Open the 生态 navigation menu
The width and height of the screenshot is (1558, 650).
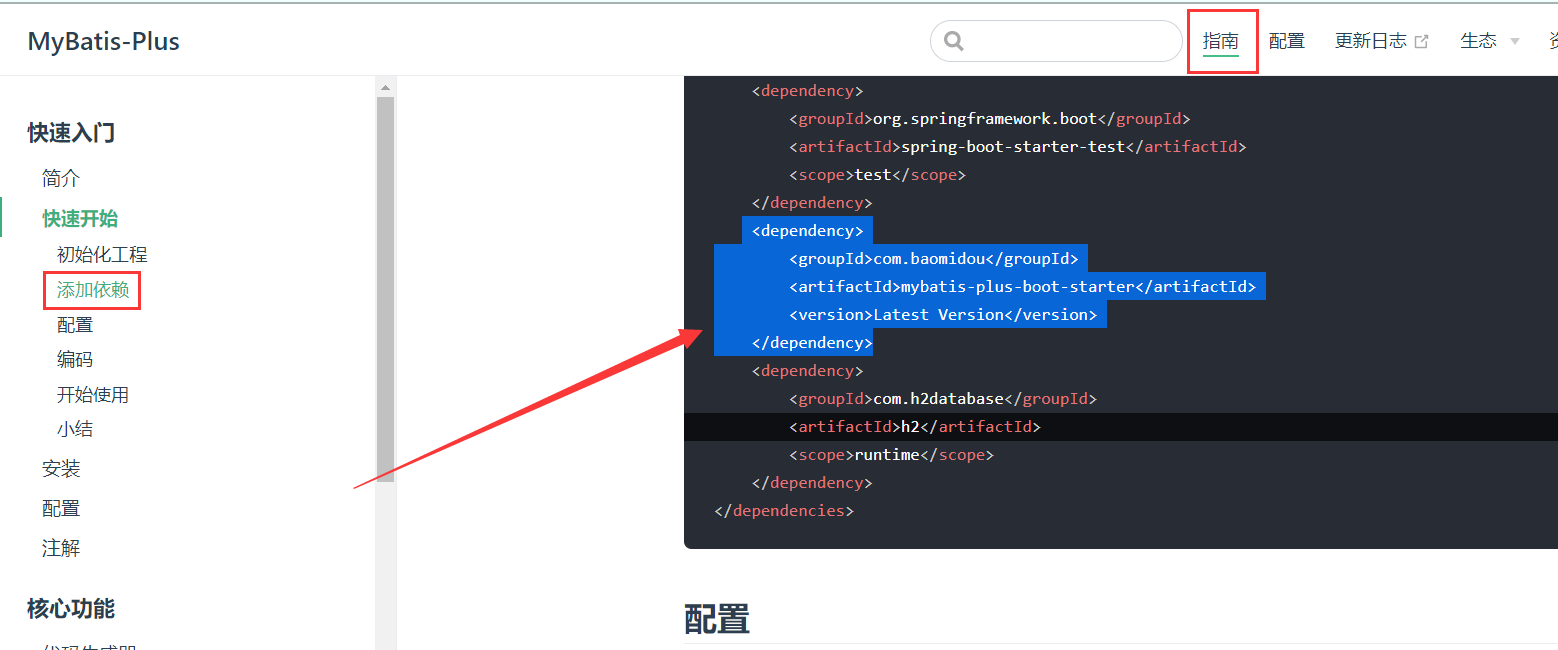[1478, 41]
